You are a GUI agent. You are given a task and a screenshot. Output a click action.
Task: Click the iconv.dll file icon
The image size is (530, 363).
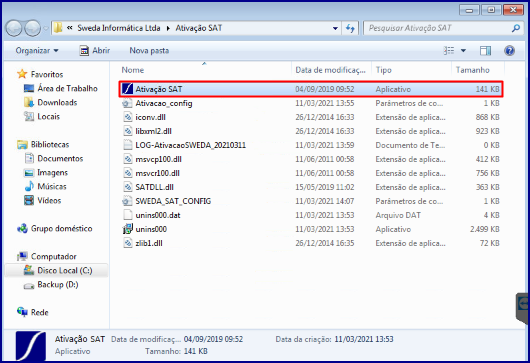[127, 117]
